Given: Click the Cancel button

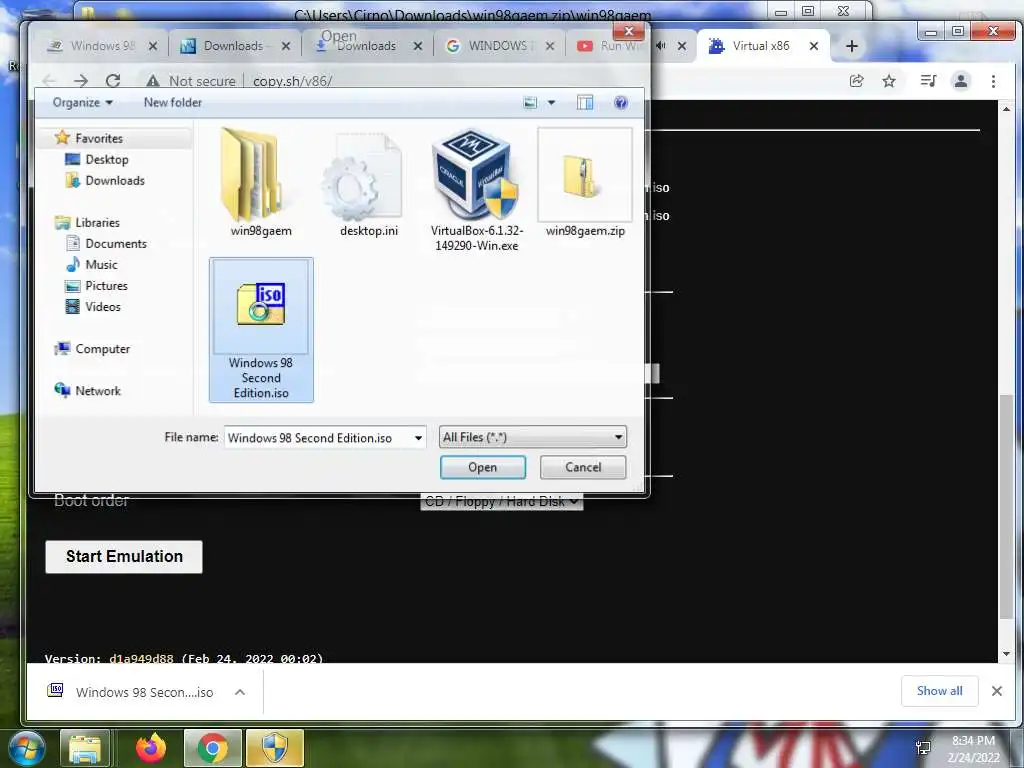Looking at the screenshot, I should (583, 467).
